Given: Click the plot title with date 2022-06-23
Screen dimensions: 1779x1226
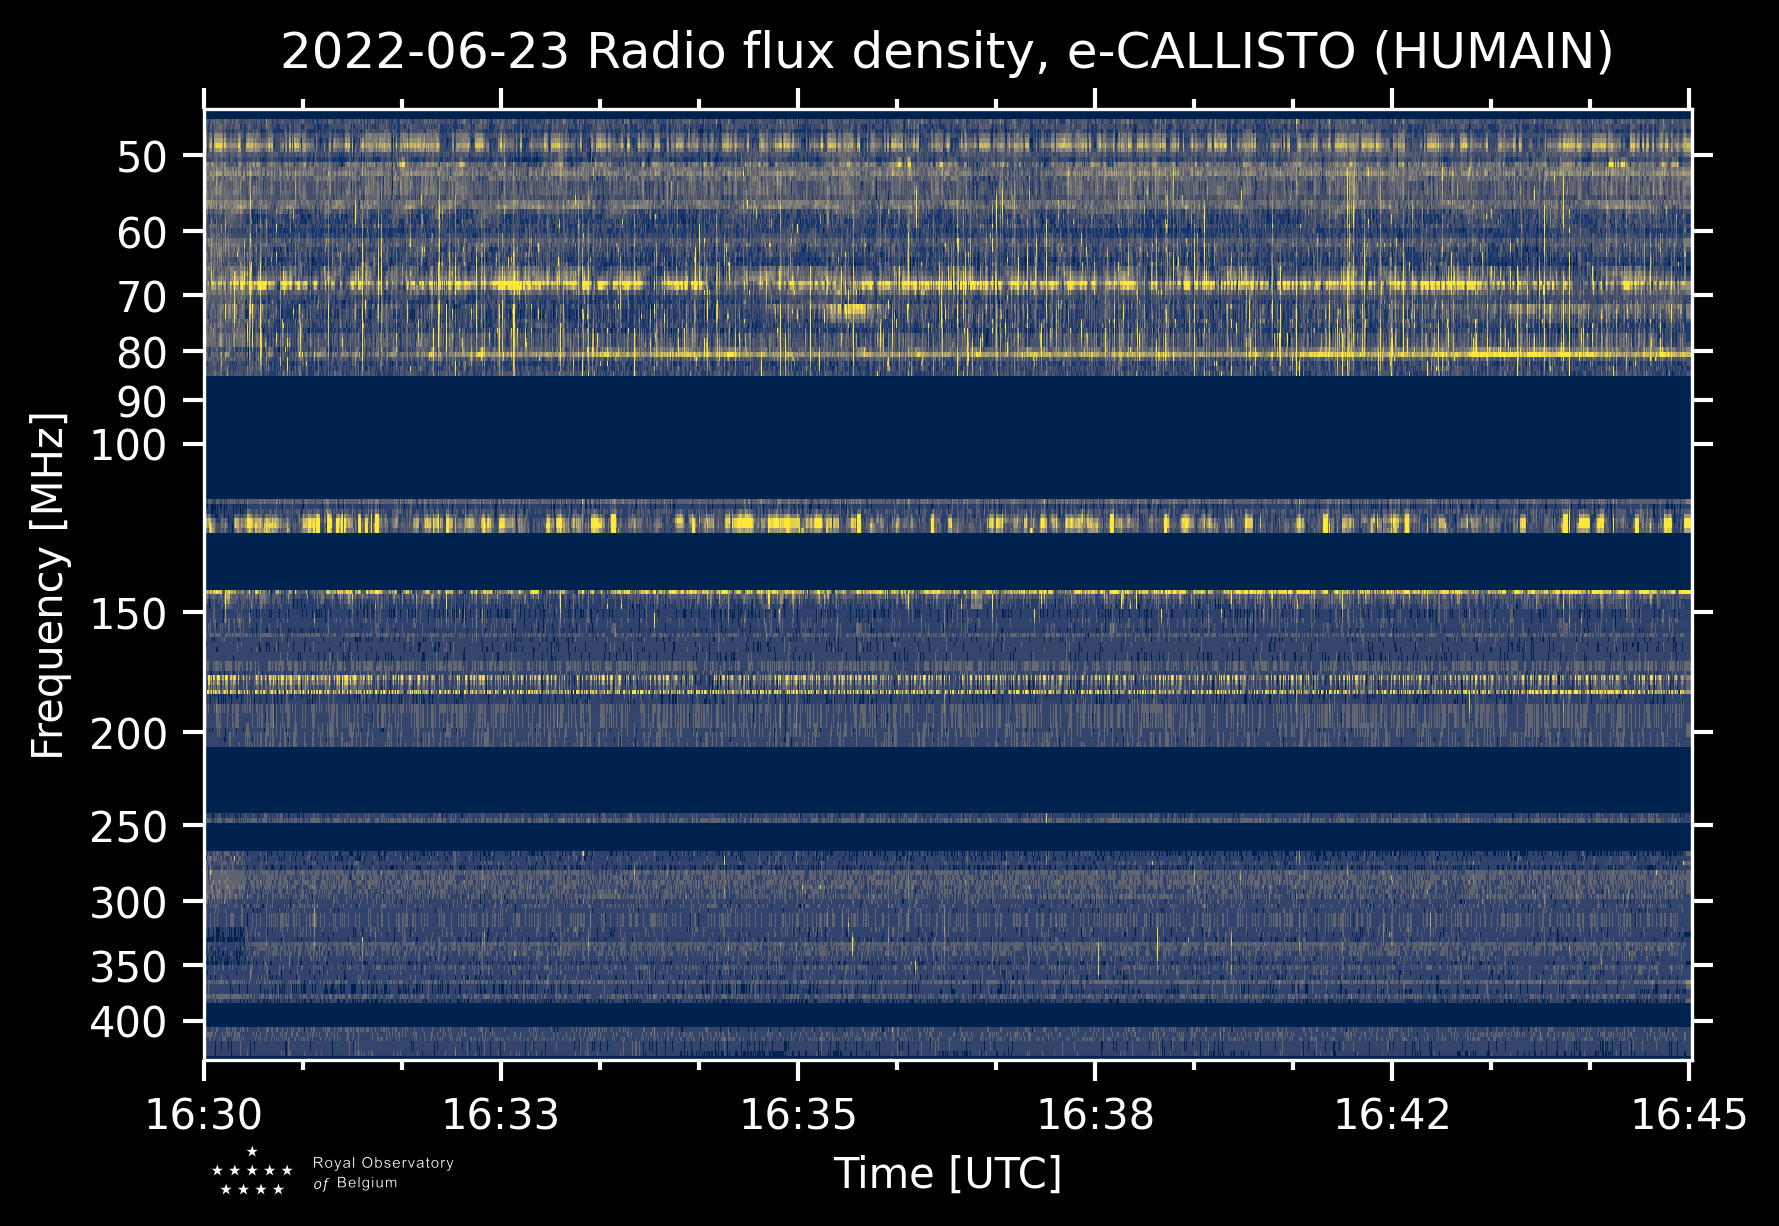Looking at the screenshot, I should click(947, 52).
